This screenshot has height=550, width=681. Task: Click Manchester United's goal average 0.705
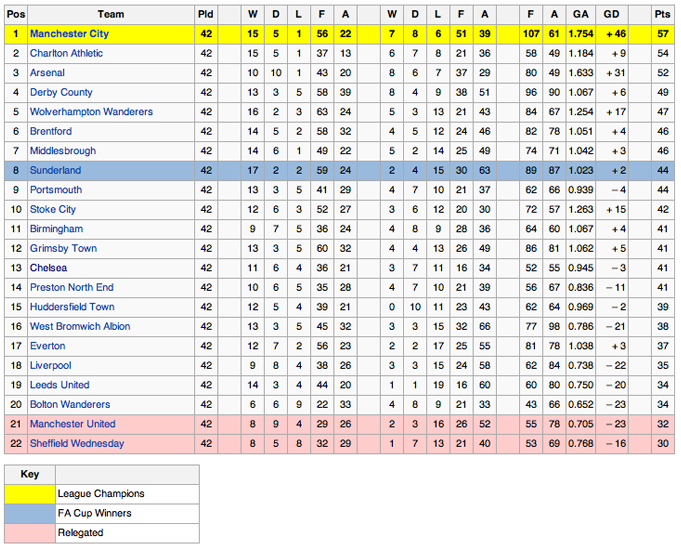click(x=581, y=424)
